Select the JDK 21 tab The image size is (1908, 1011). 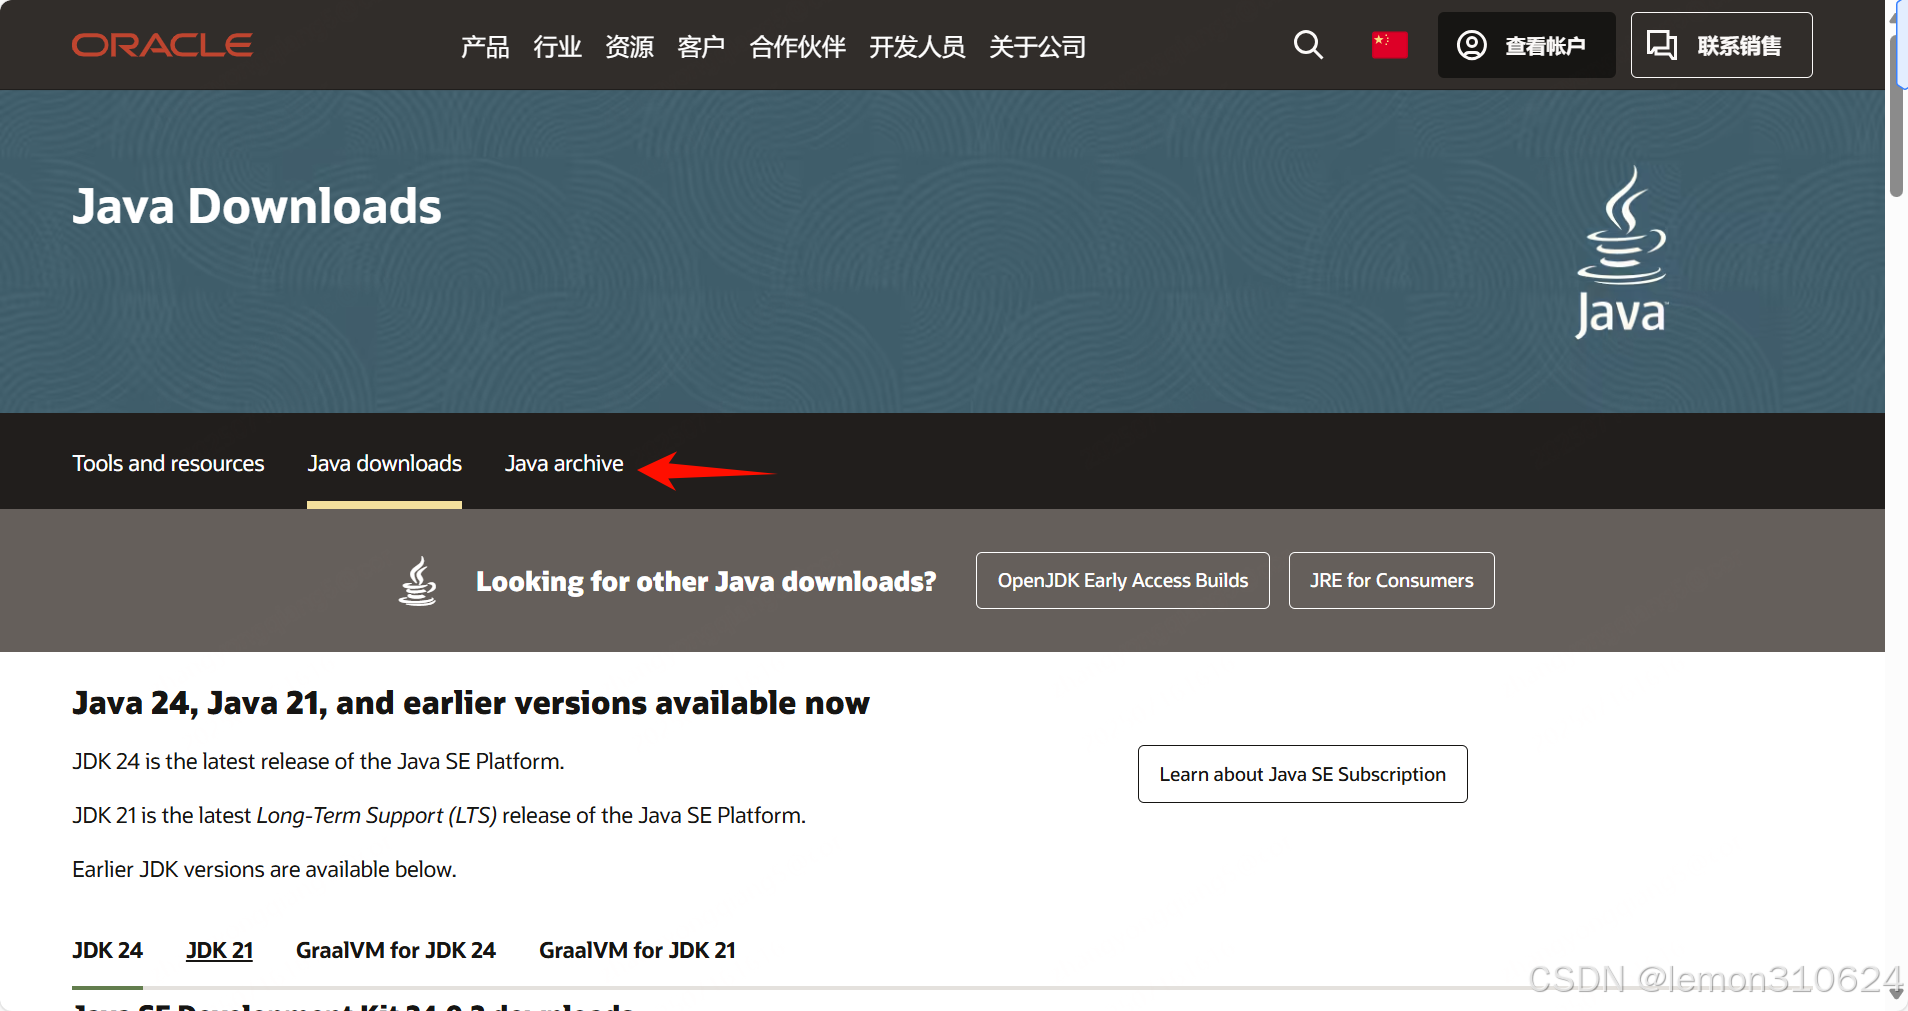pos(219,950)
